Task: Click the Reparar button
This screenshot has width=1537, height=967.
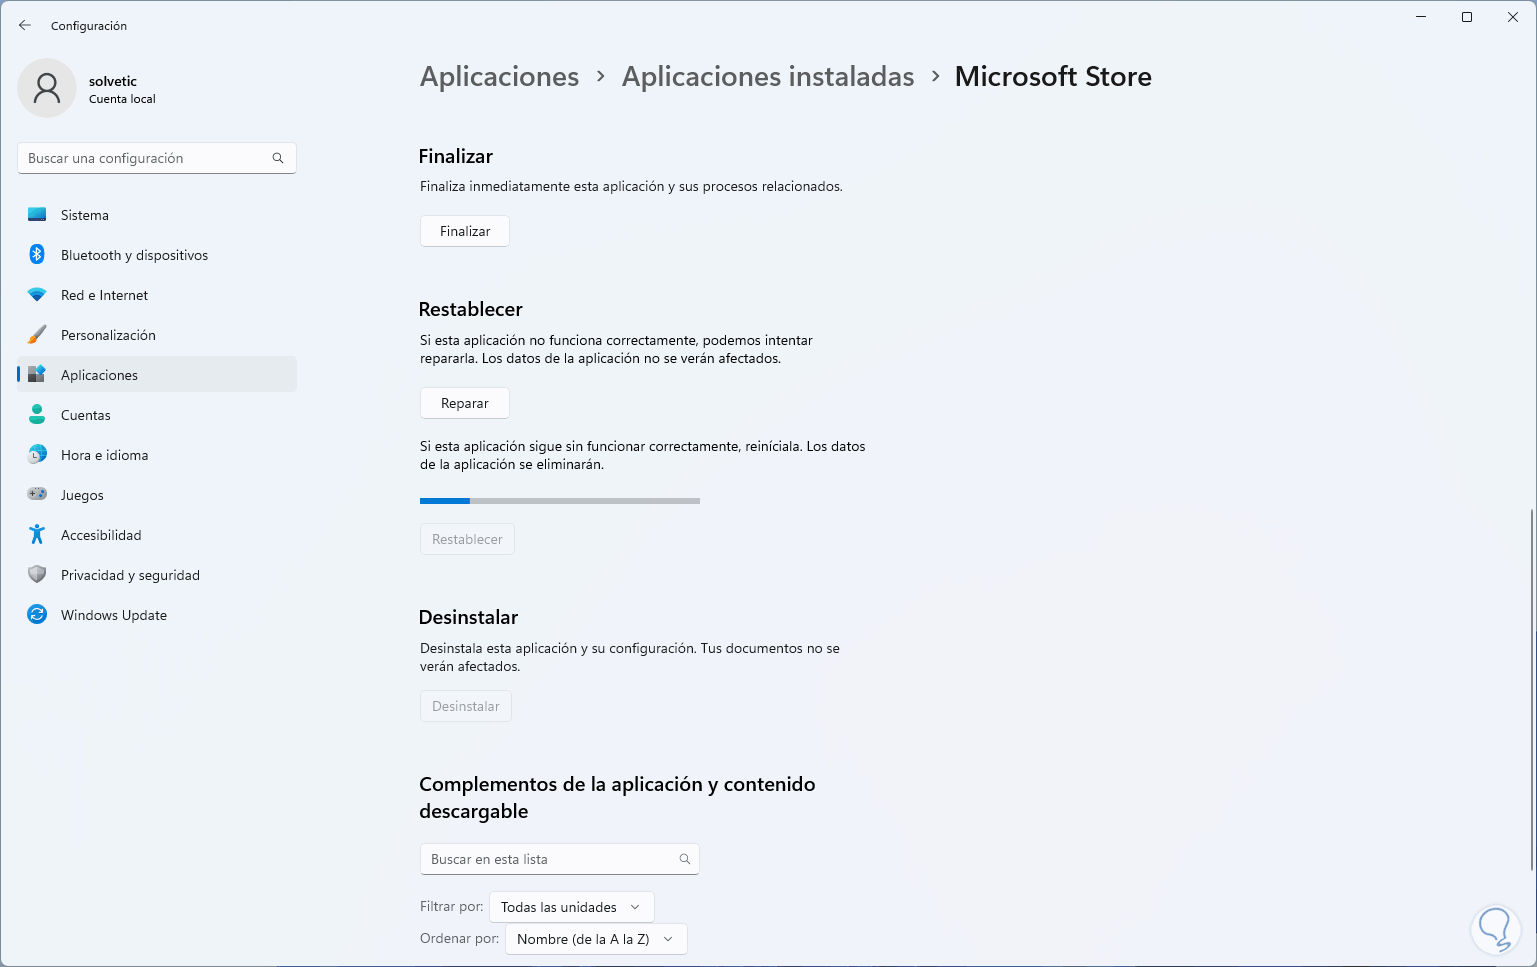Action: coord(464,402)
